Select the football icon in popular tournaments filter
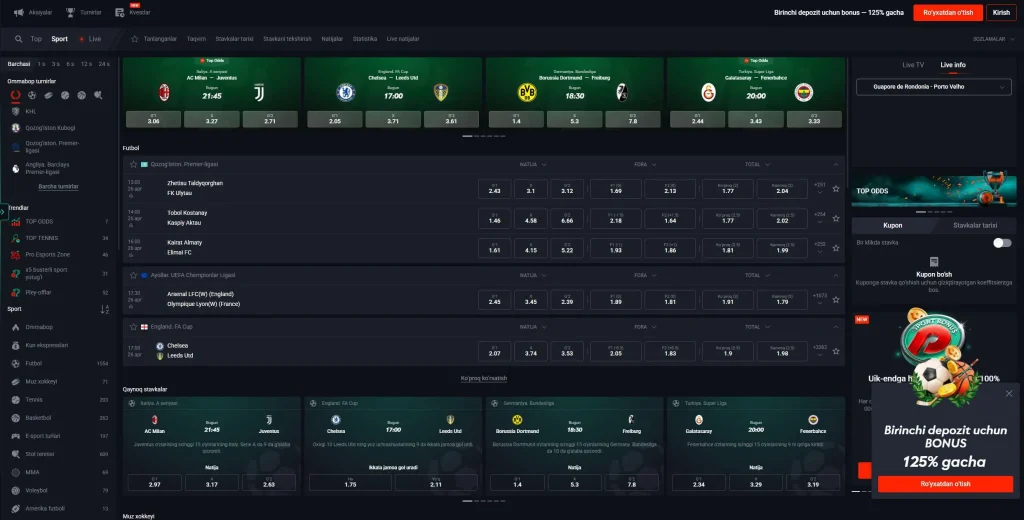Screen dimensions: 1024x520 pos(32,95)
